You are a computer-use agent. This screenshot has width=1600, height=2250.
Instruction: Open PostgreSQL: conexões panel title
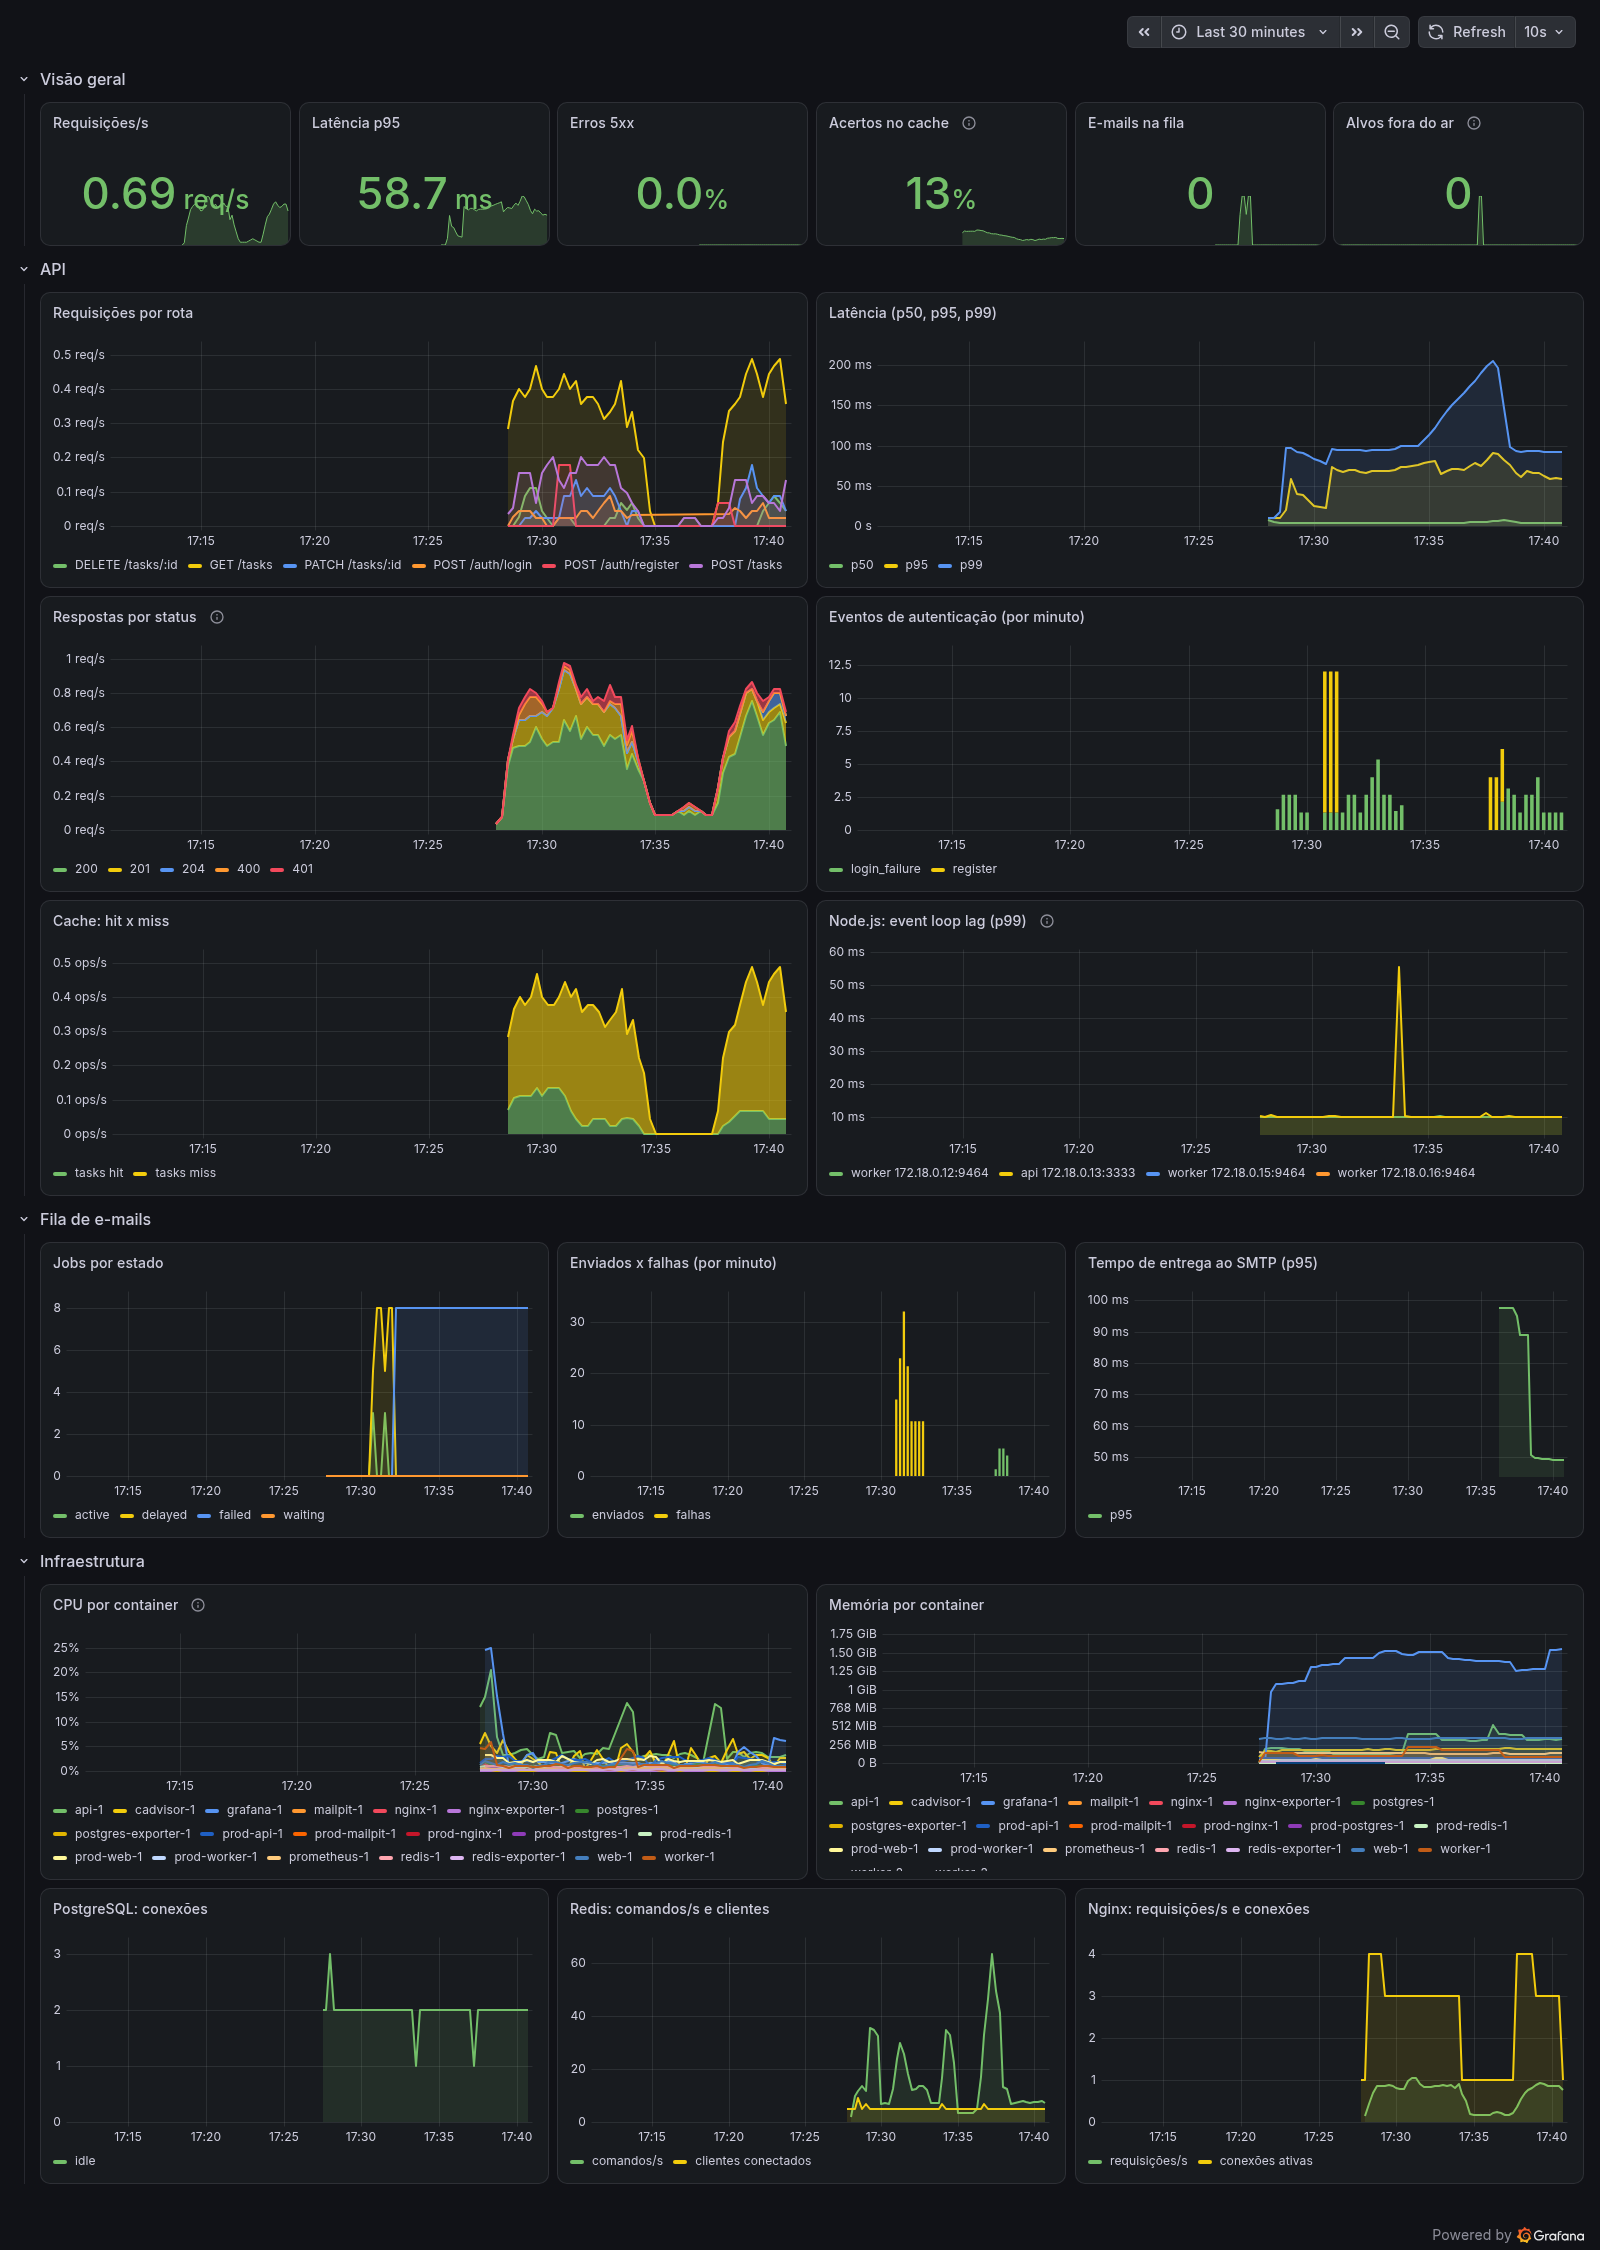pyautogui.click(x=130, y=1909)
